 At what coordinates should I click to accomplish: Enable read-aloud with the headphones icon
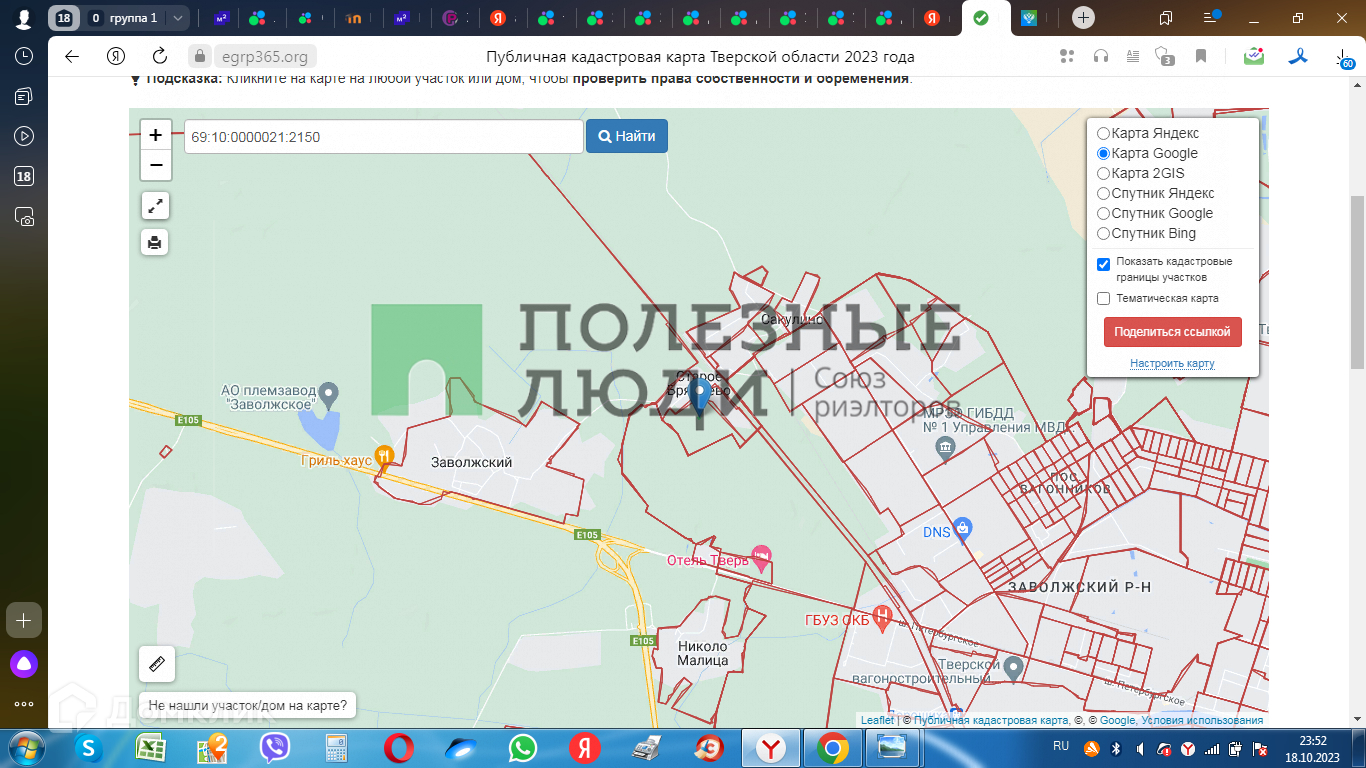click(x=1101, y=56)
